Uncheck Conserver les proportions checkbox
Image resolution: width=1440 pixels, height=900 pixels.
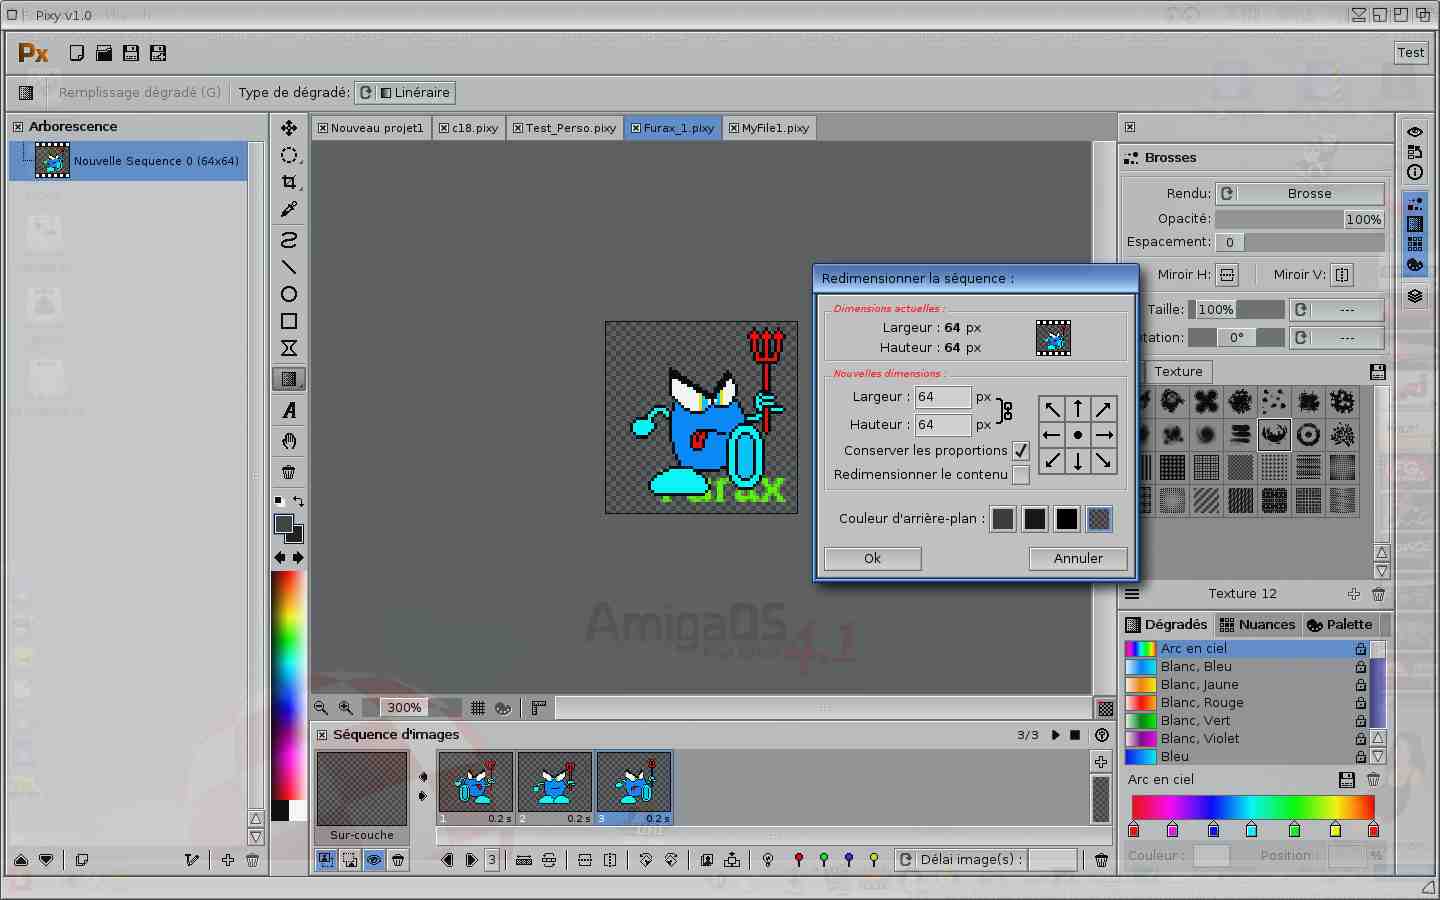(x=1020, y=451)
